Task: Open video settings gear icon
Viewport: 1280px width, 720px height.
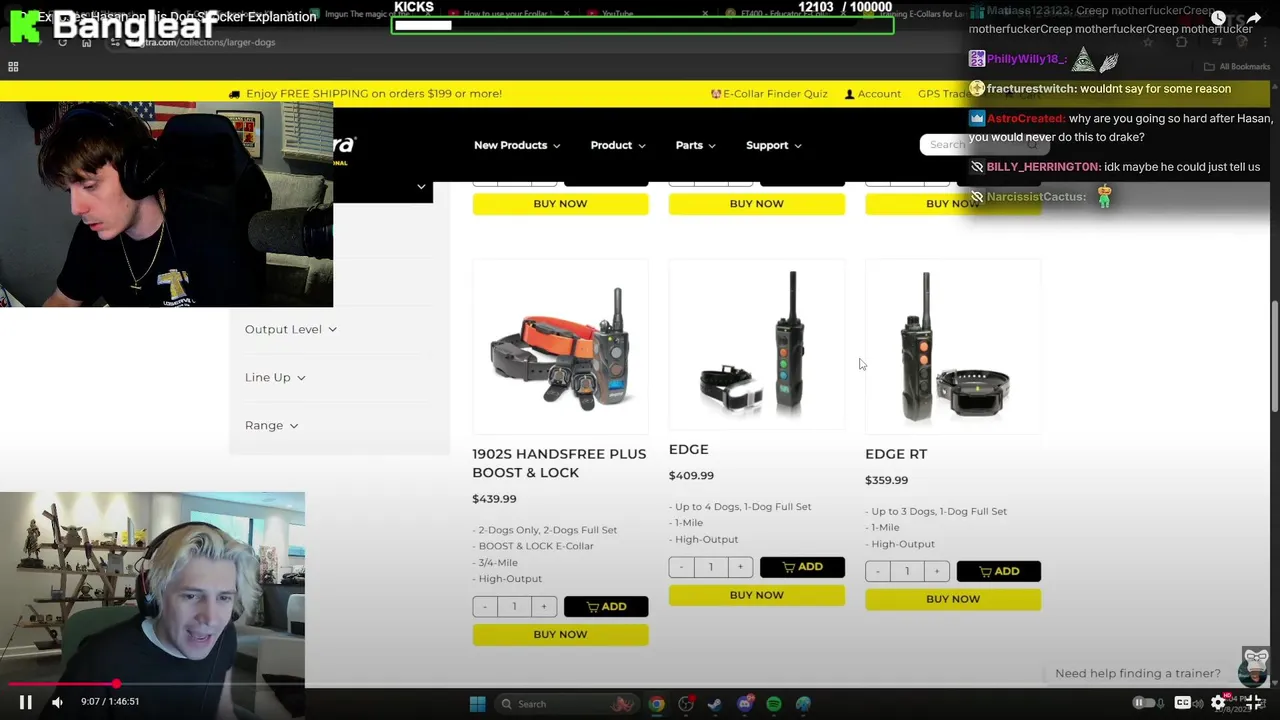Action: (x=1218, y=703)
